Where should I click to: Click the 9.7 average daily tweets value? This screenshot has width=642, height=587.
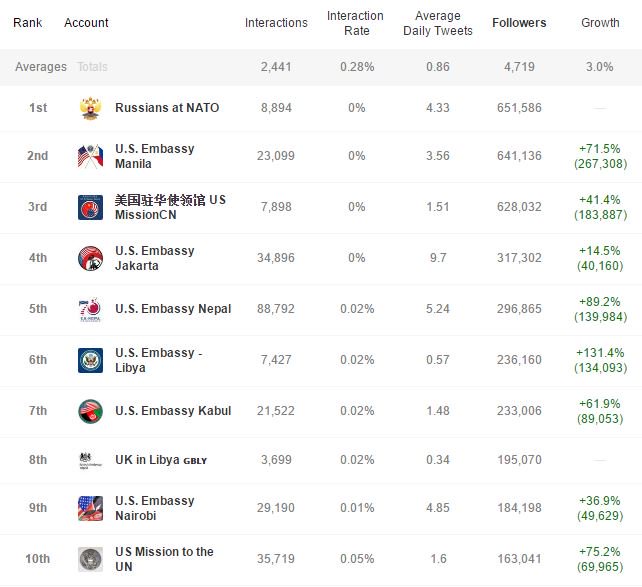438,257
